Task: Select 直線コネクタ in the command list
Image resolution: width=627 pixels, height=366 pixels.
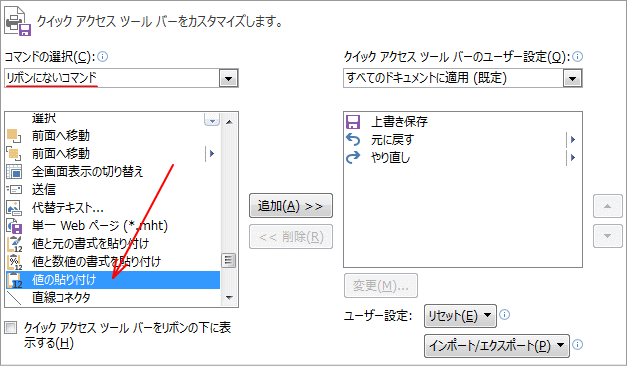Action: pos(113,298)
